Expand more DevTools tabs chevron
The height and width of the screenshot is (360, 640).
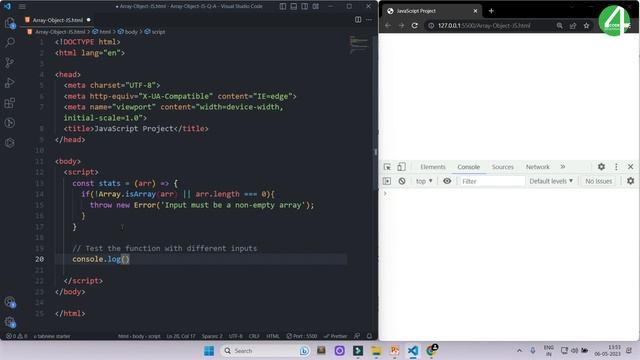click(563, 167)
